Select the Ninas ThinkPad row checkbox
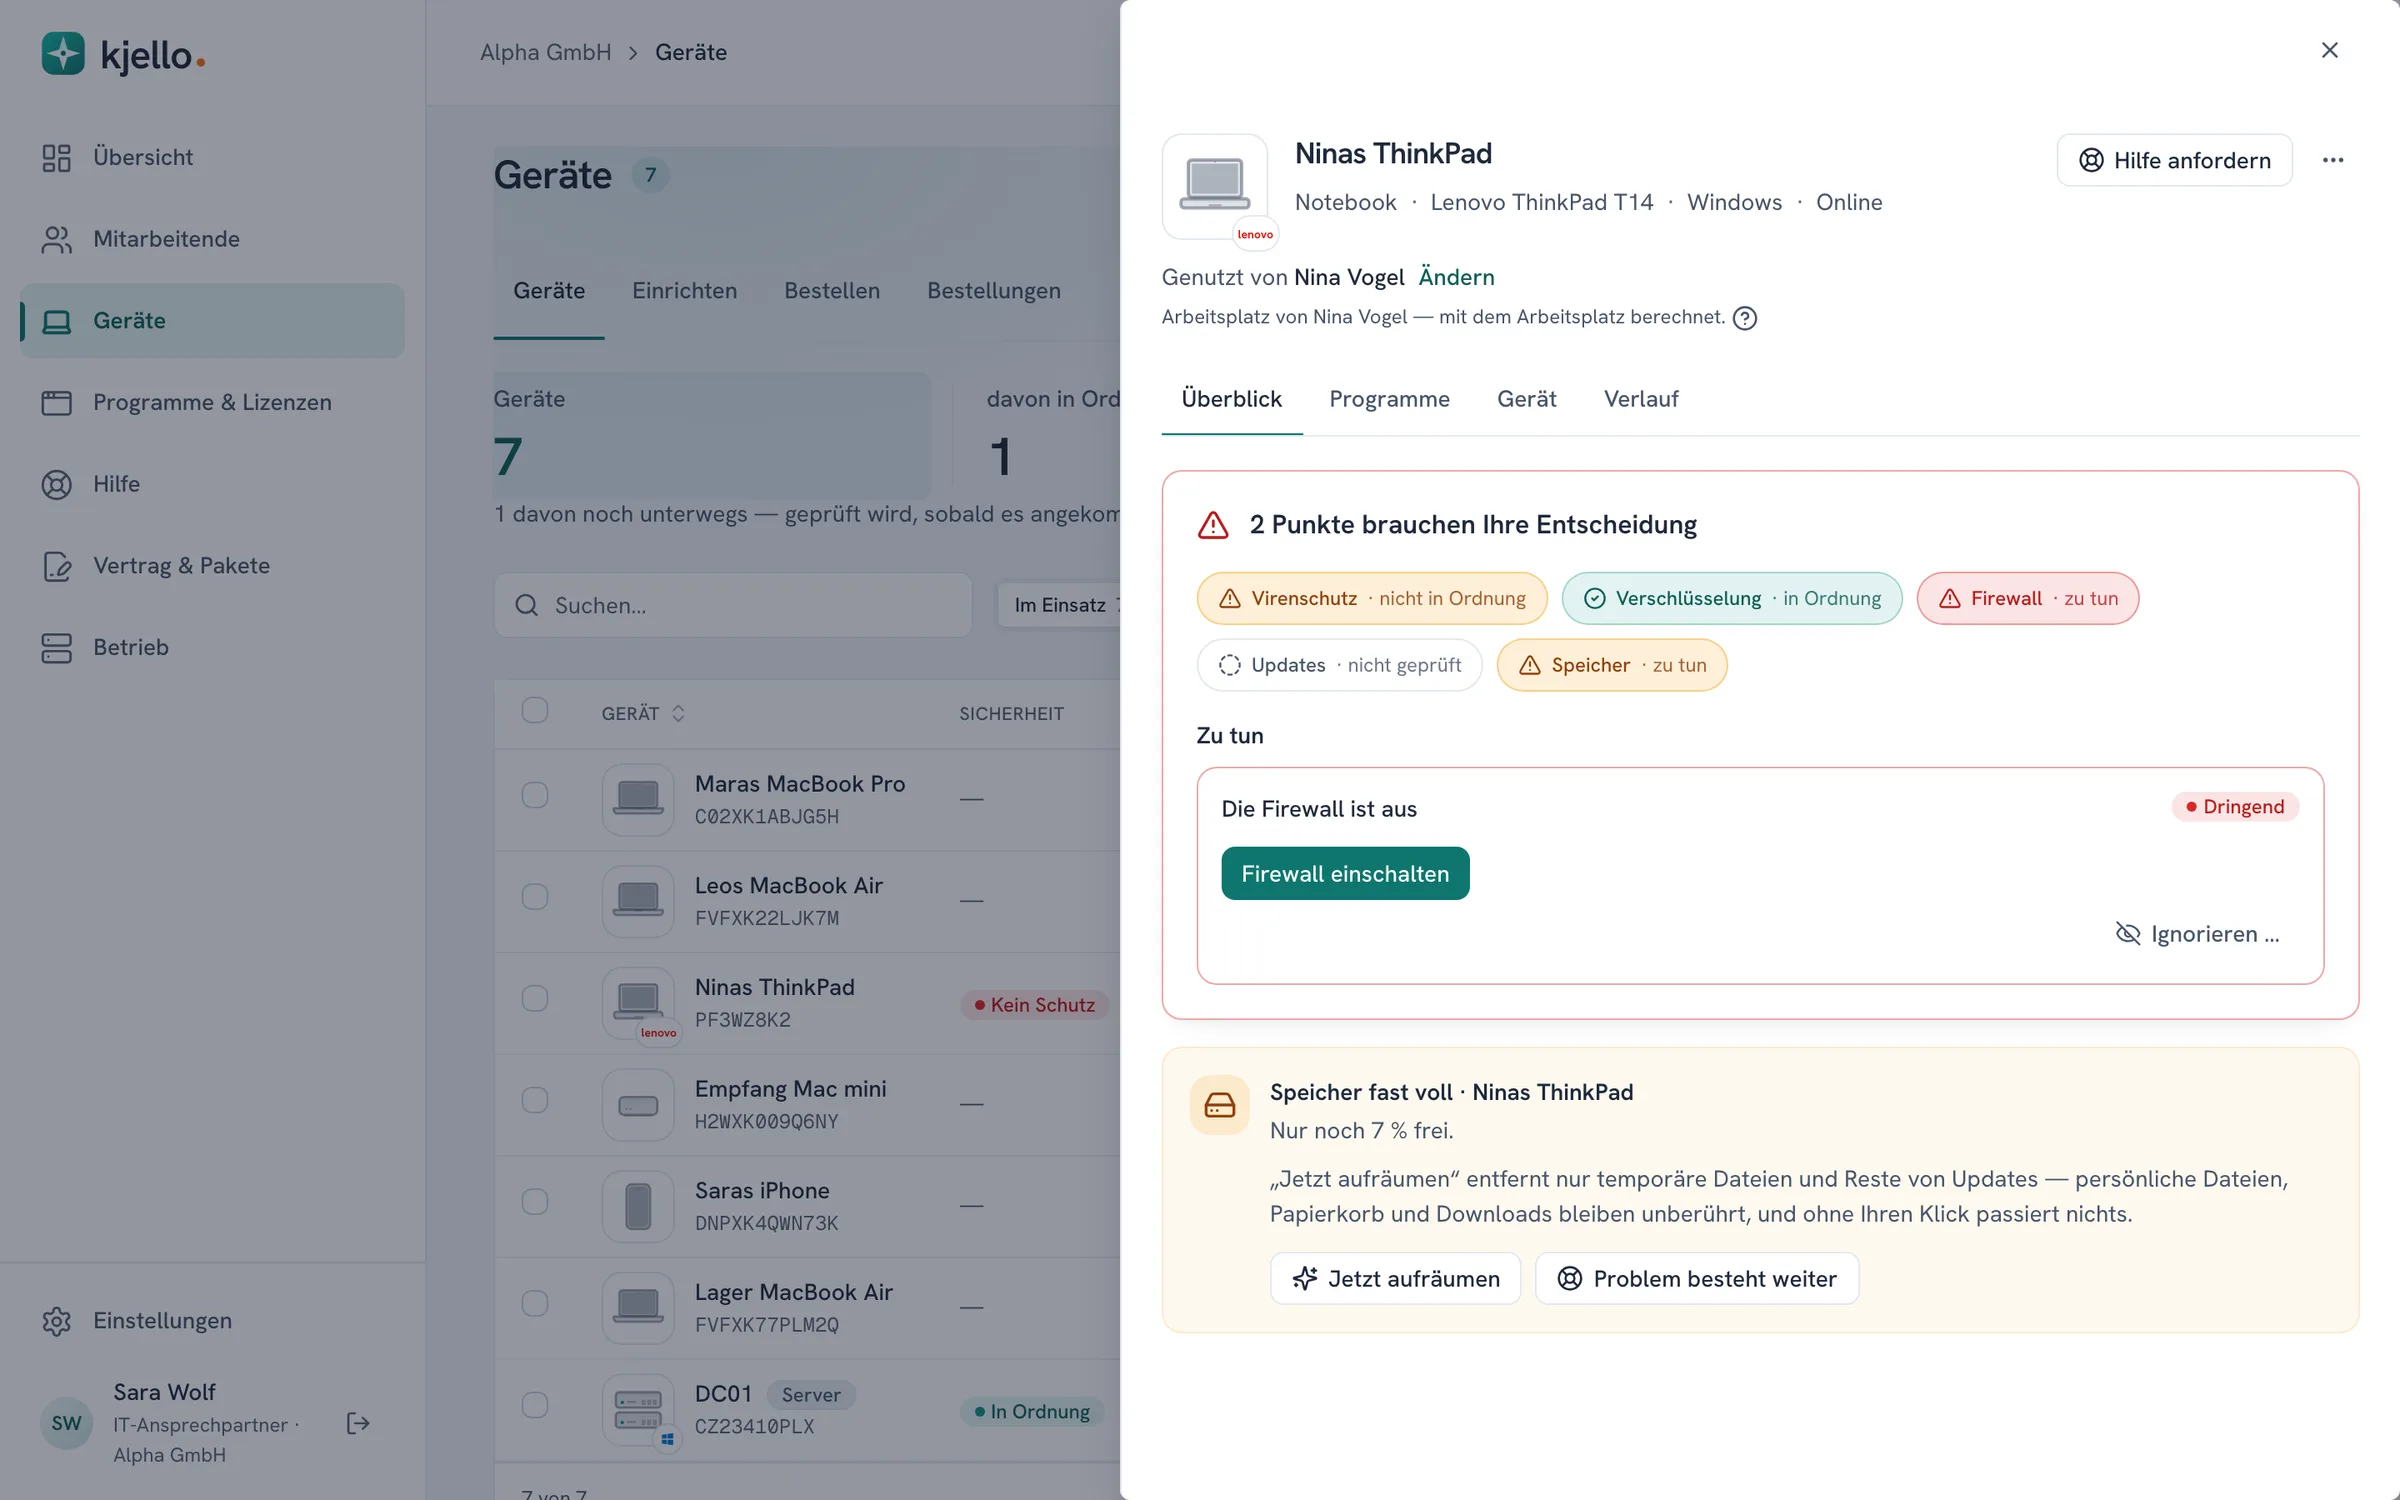The width and height of the screenshot is (2400, 1500). pyautogui.click(x=535, y=998)
